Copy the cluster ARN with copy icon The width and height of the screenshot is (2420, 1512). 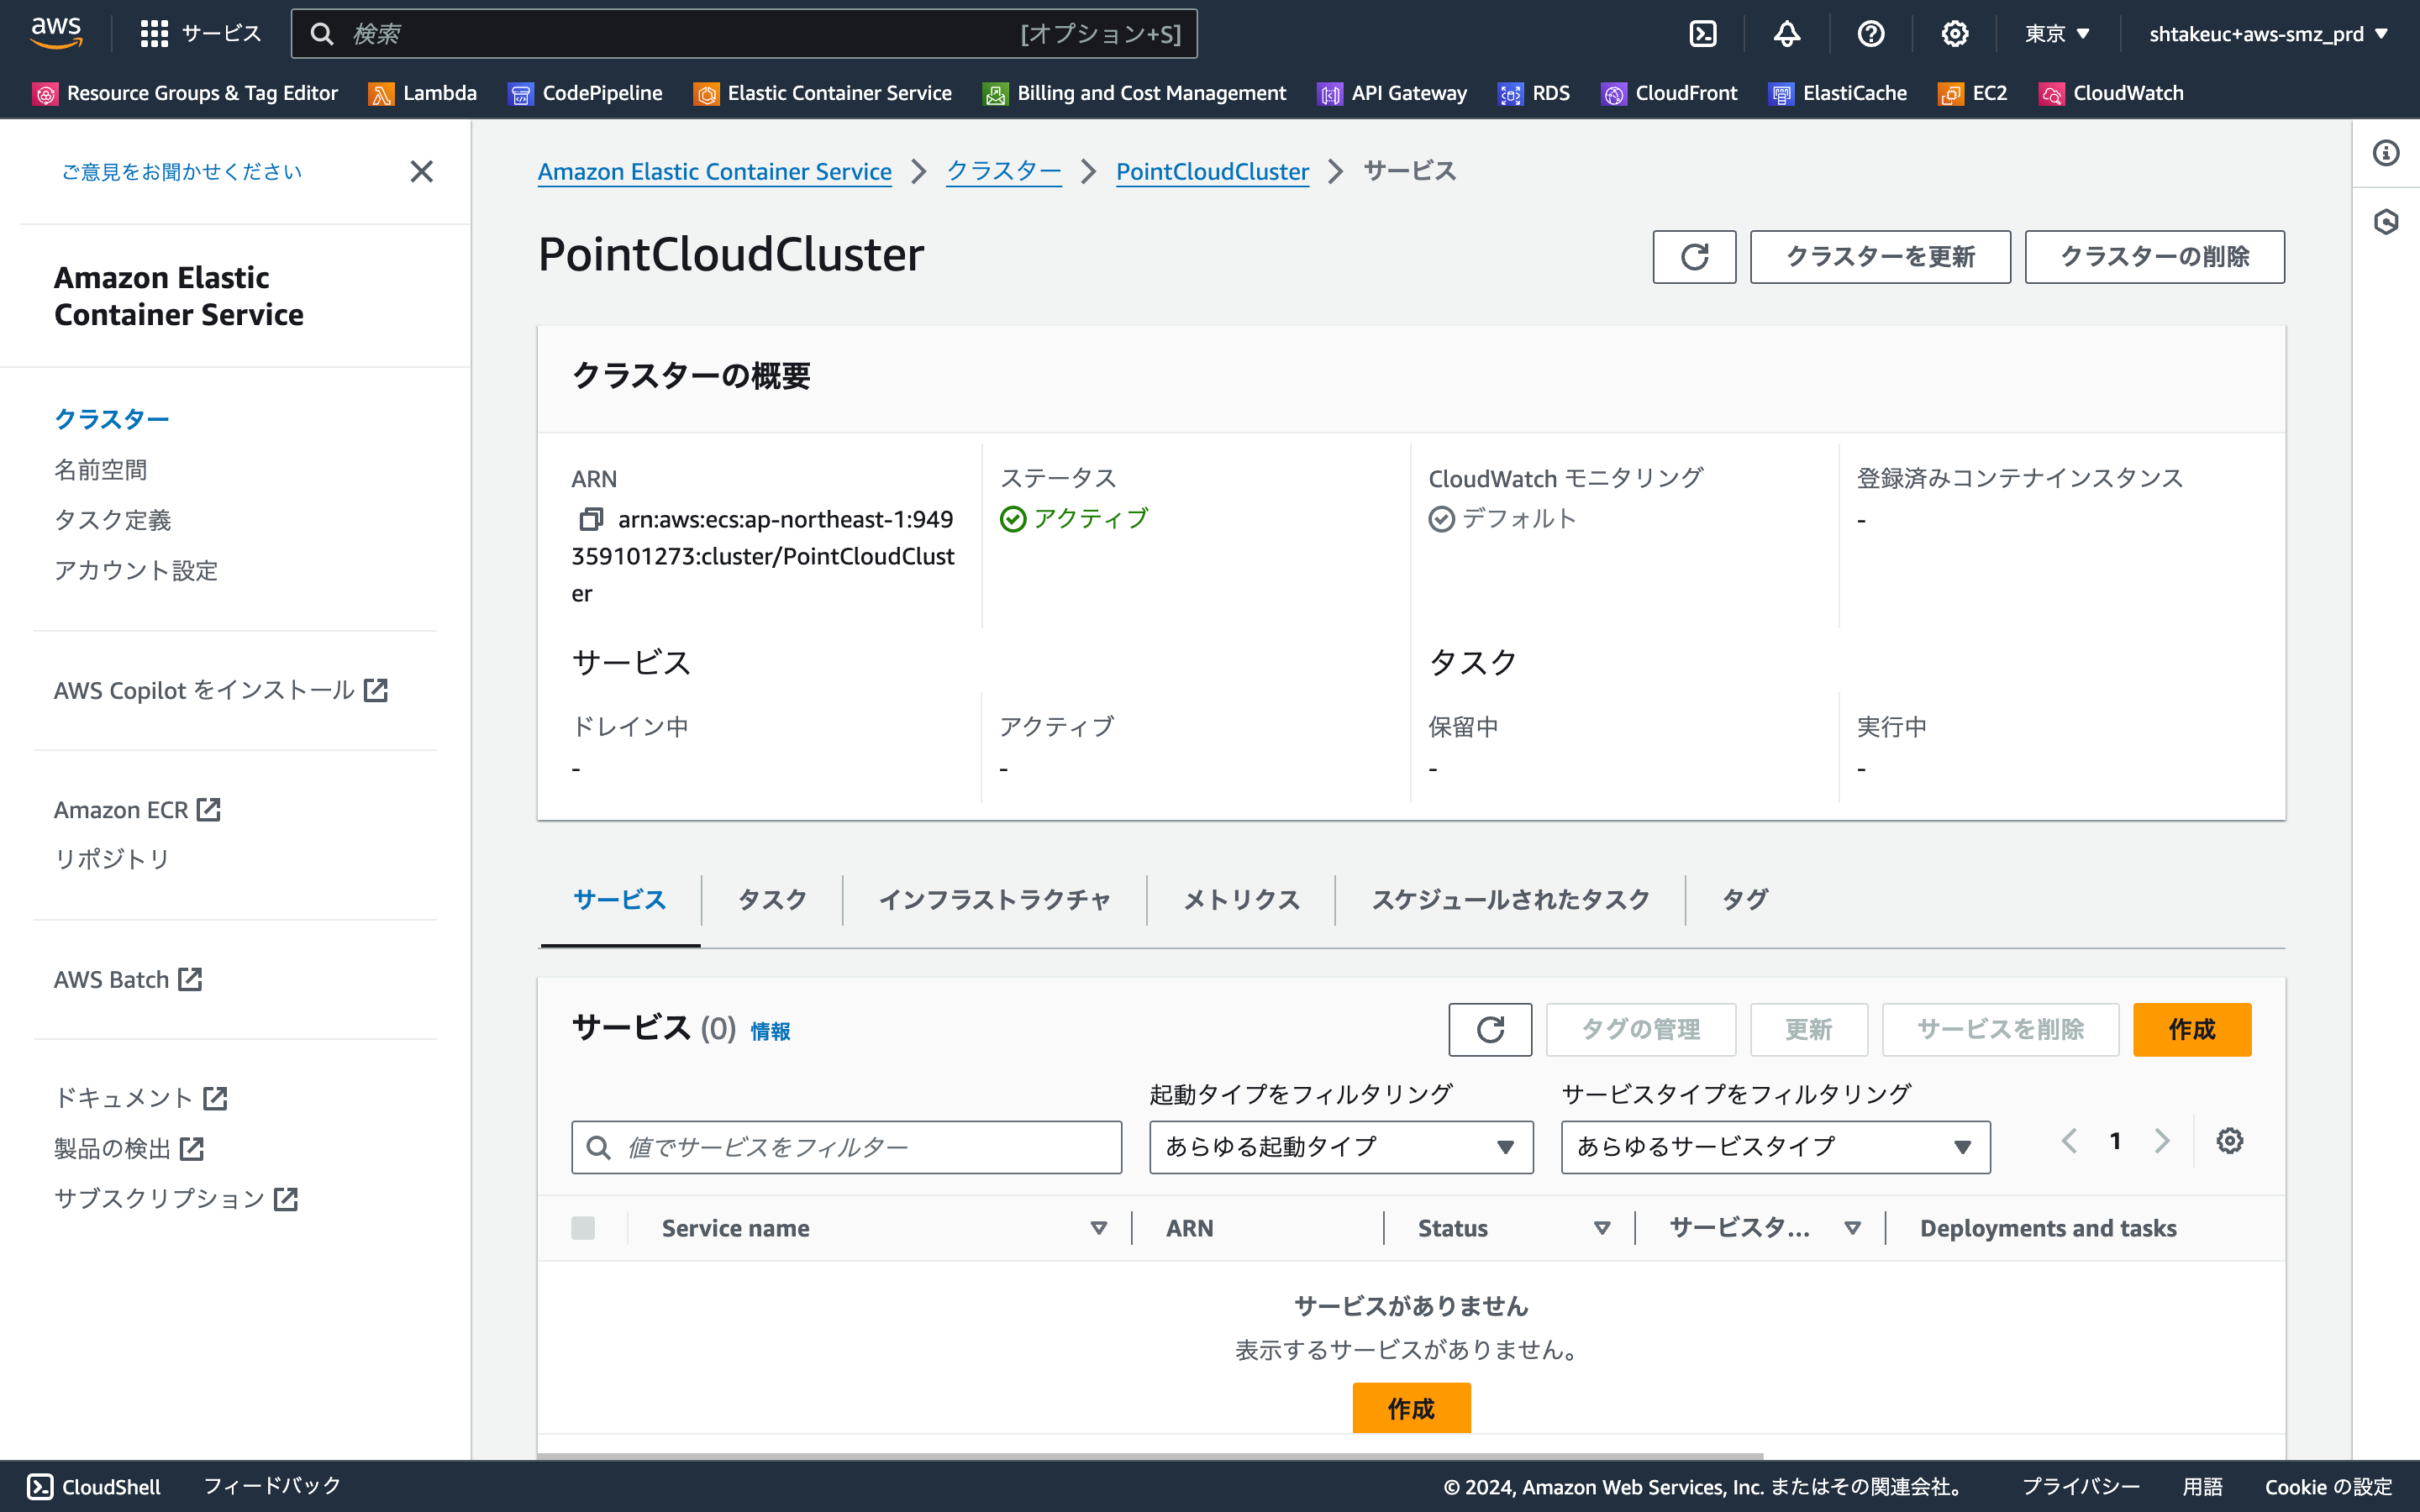(x=591, y=519)
